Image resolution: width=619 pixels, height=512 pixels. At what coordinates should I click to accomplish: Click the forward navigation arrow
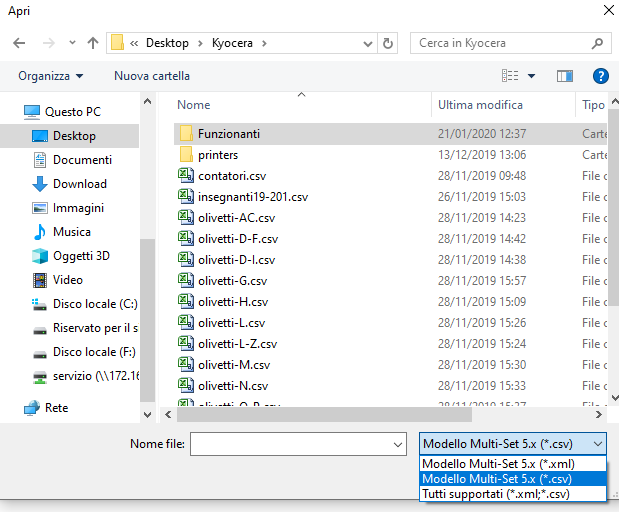tap(49, 43)
